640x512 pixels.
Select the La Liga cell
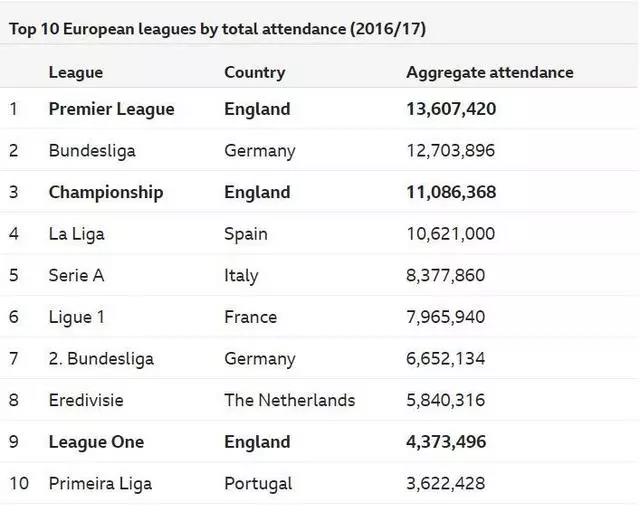tap(76, 234)
